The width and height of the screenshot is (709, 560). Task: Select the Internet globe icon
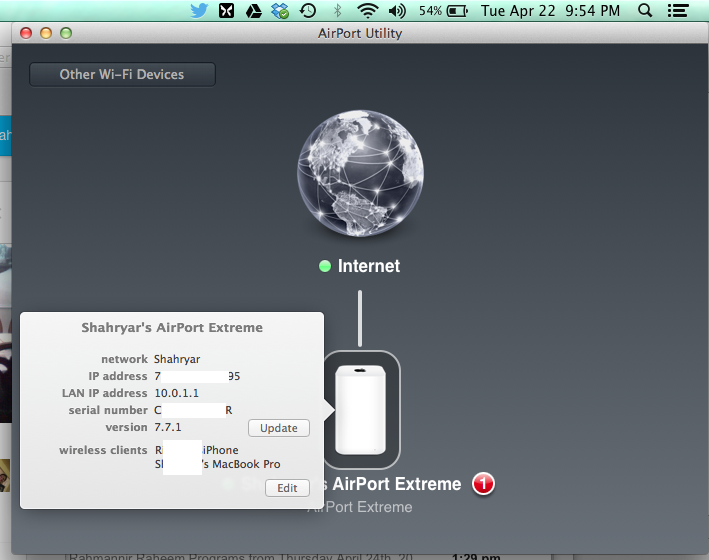360,173
